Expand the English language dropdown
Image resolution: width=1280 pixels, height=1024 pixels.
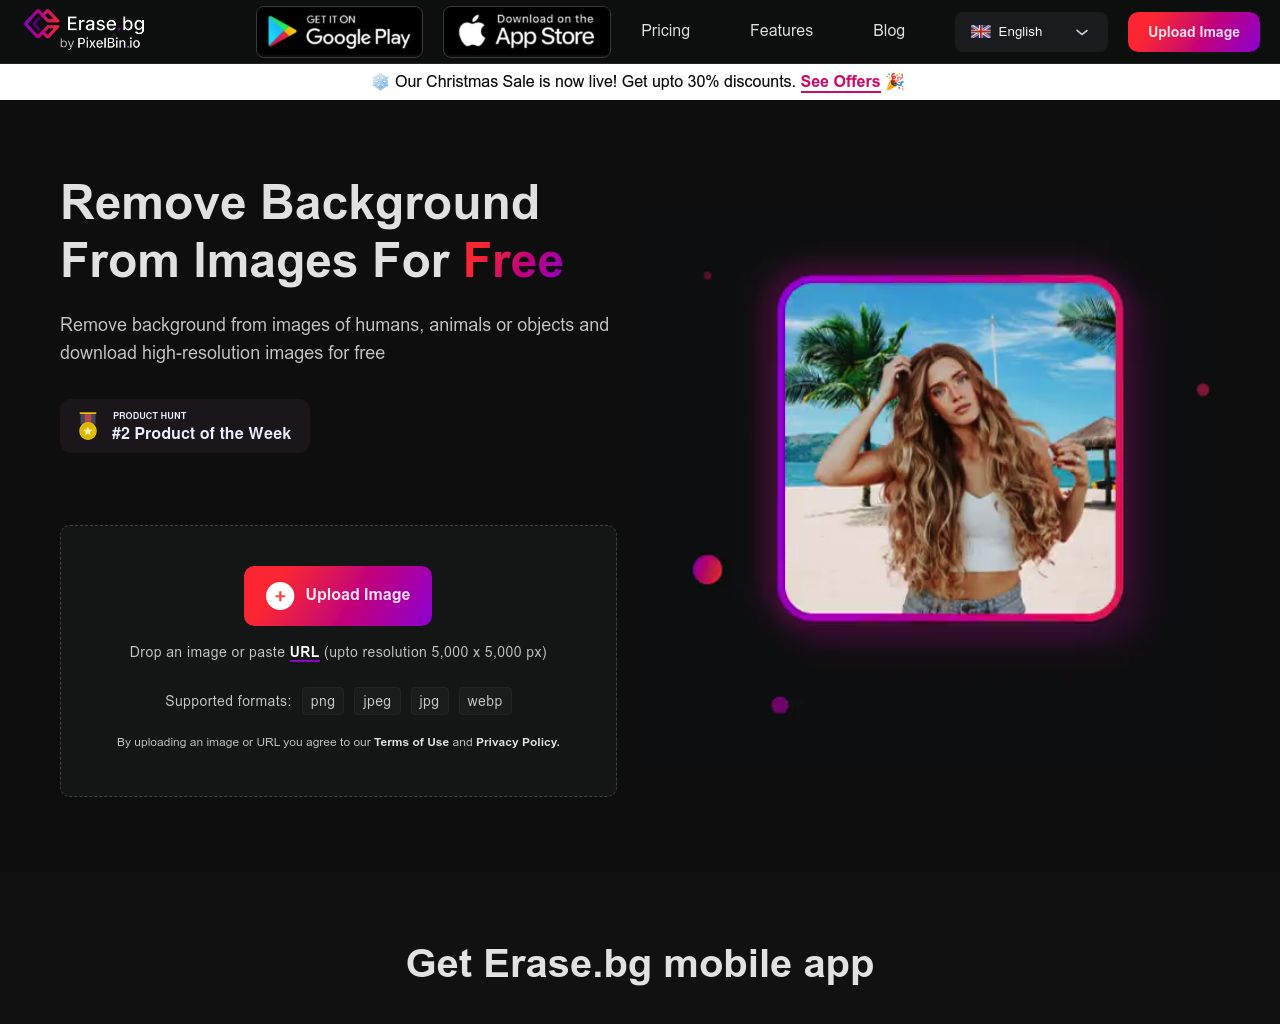[x=1031, y=32]
